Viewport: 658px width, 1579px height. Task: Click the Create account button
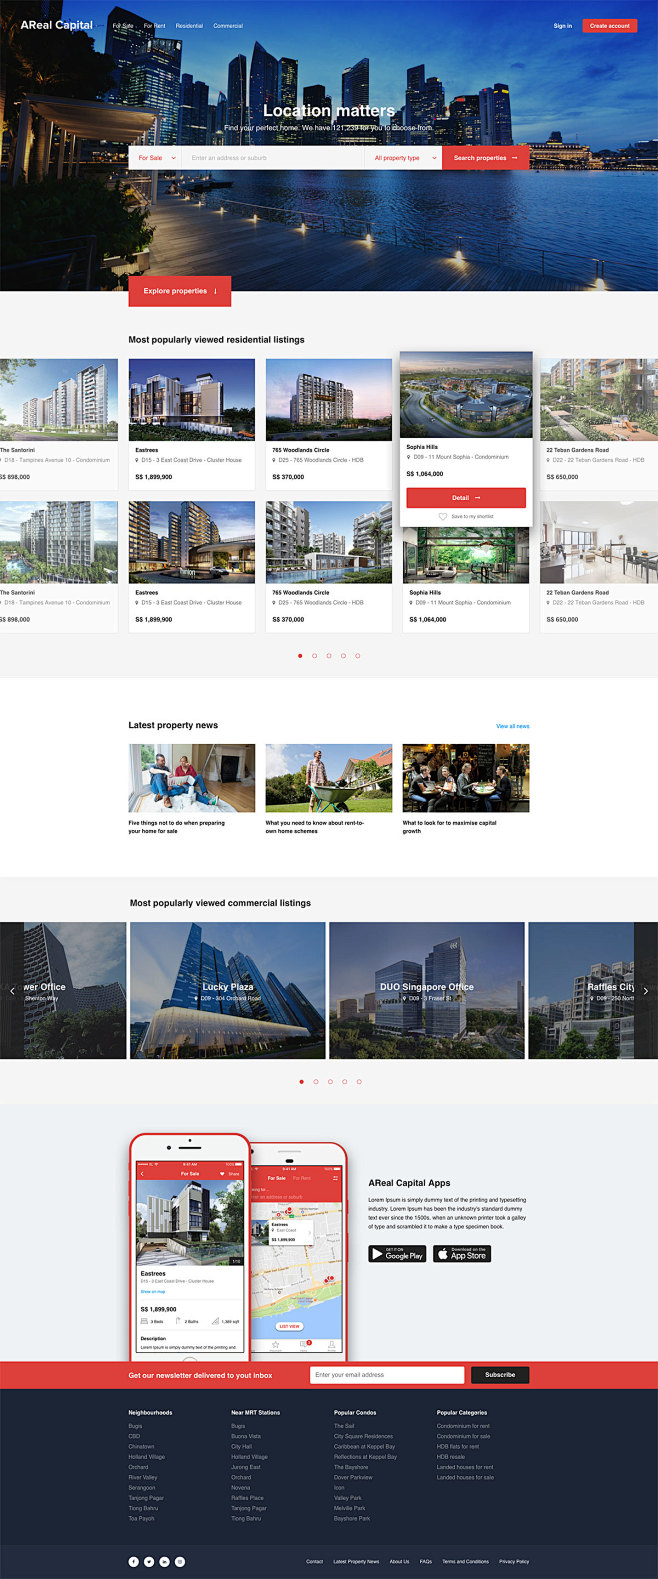tap(610, 26)
